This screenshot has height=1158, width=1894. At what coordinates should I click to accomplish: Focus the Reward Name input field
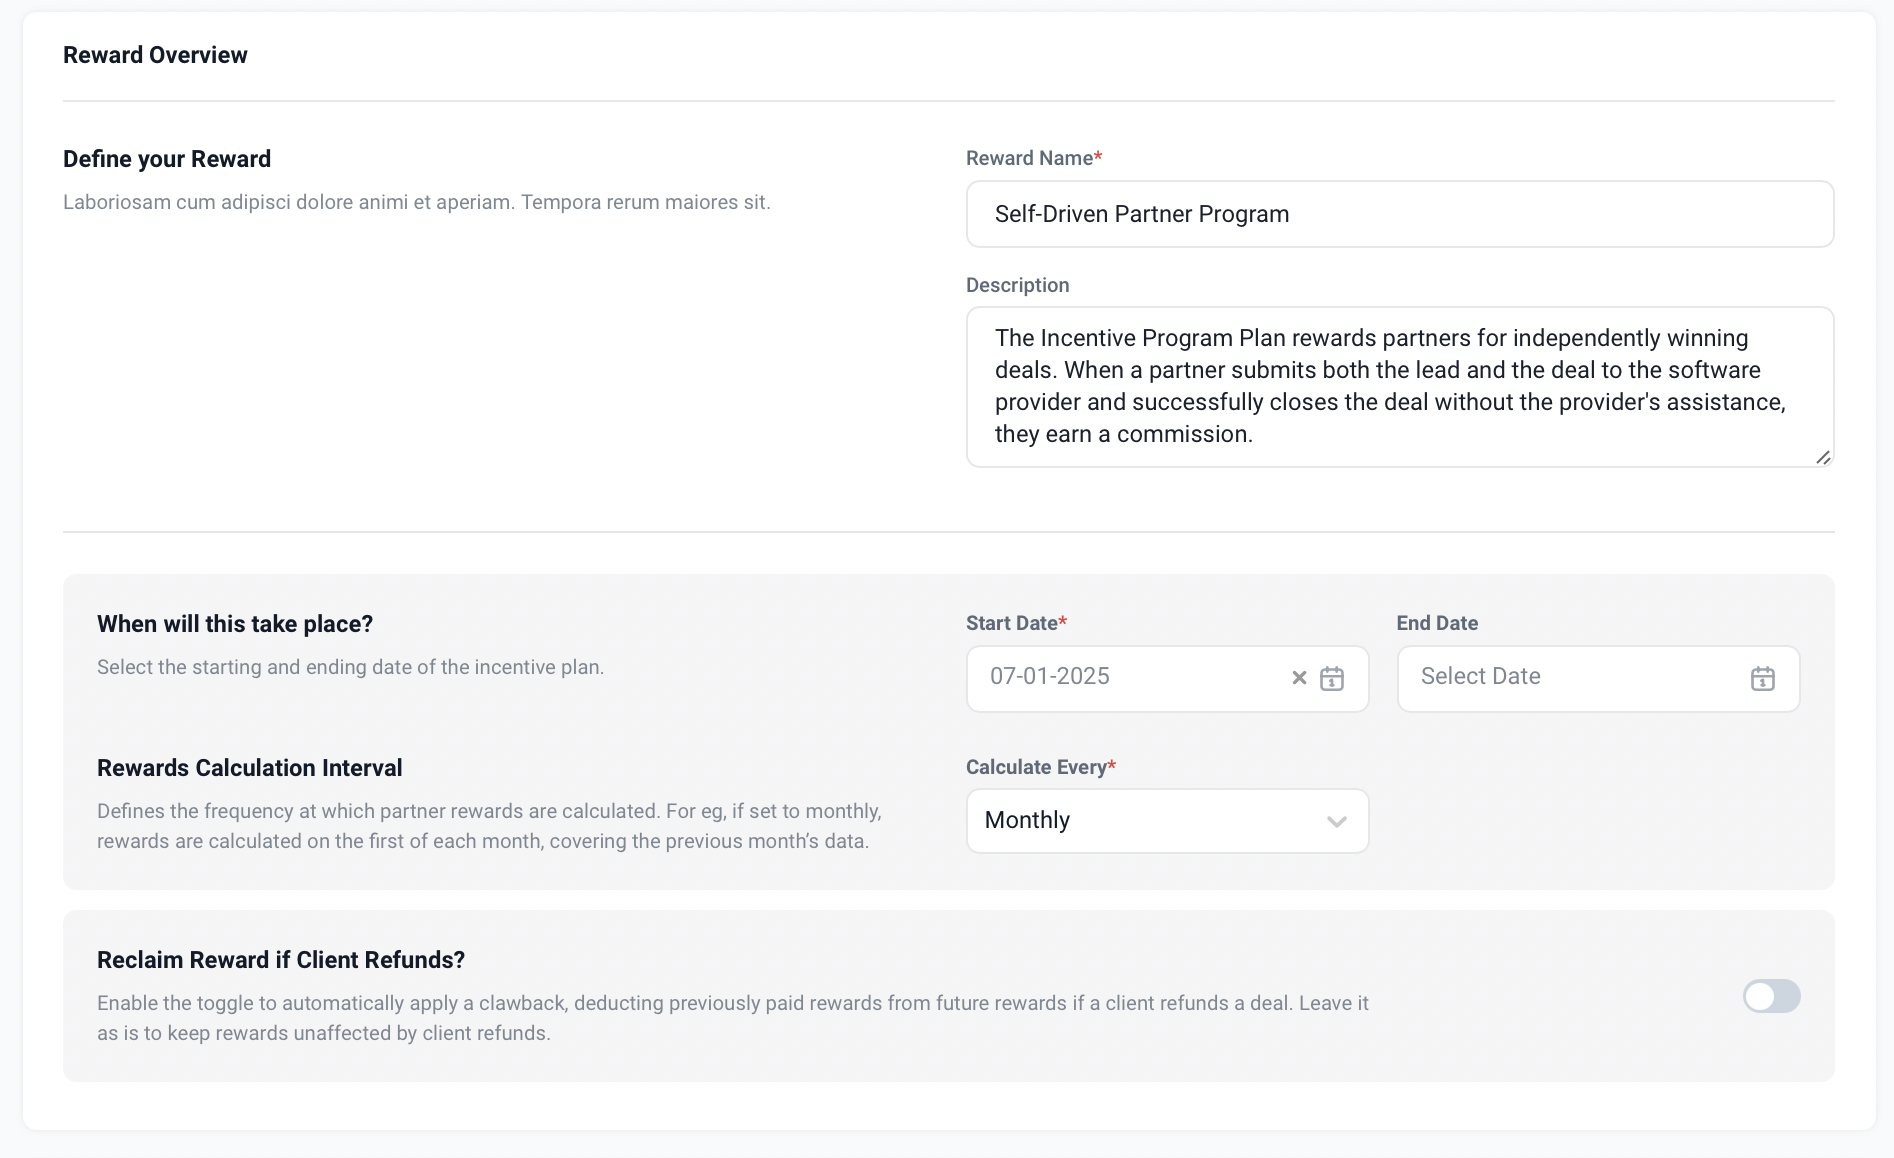coord(1399,214)
